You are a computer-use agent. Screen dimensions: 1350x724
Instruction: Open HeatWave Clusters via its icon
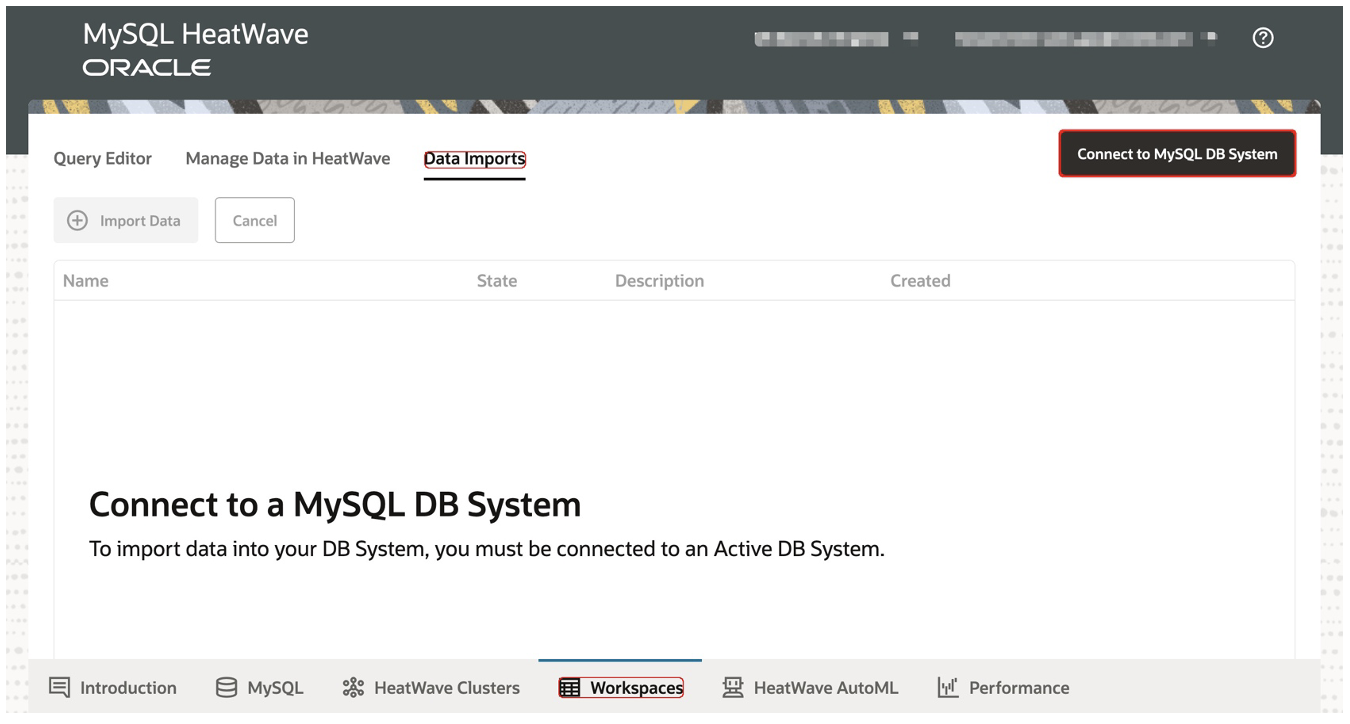tap(352, 687)
